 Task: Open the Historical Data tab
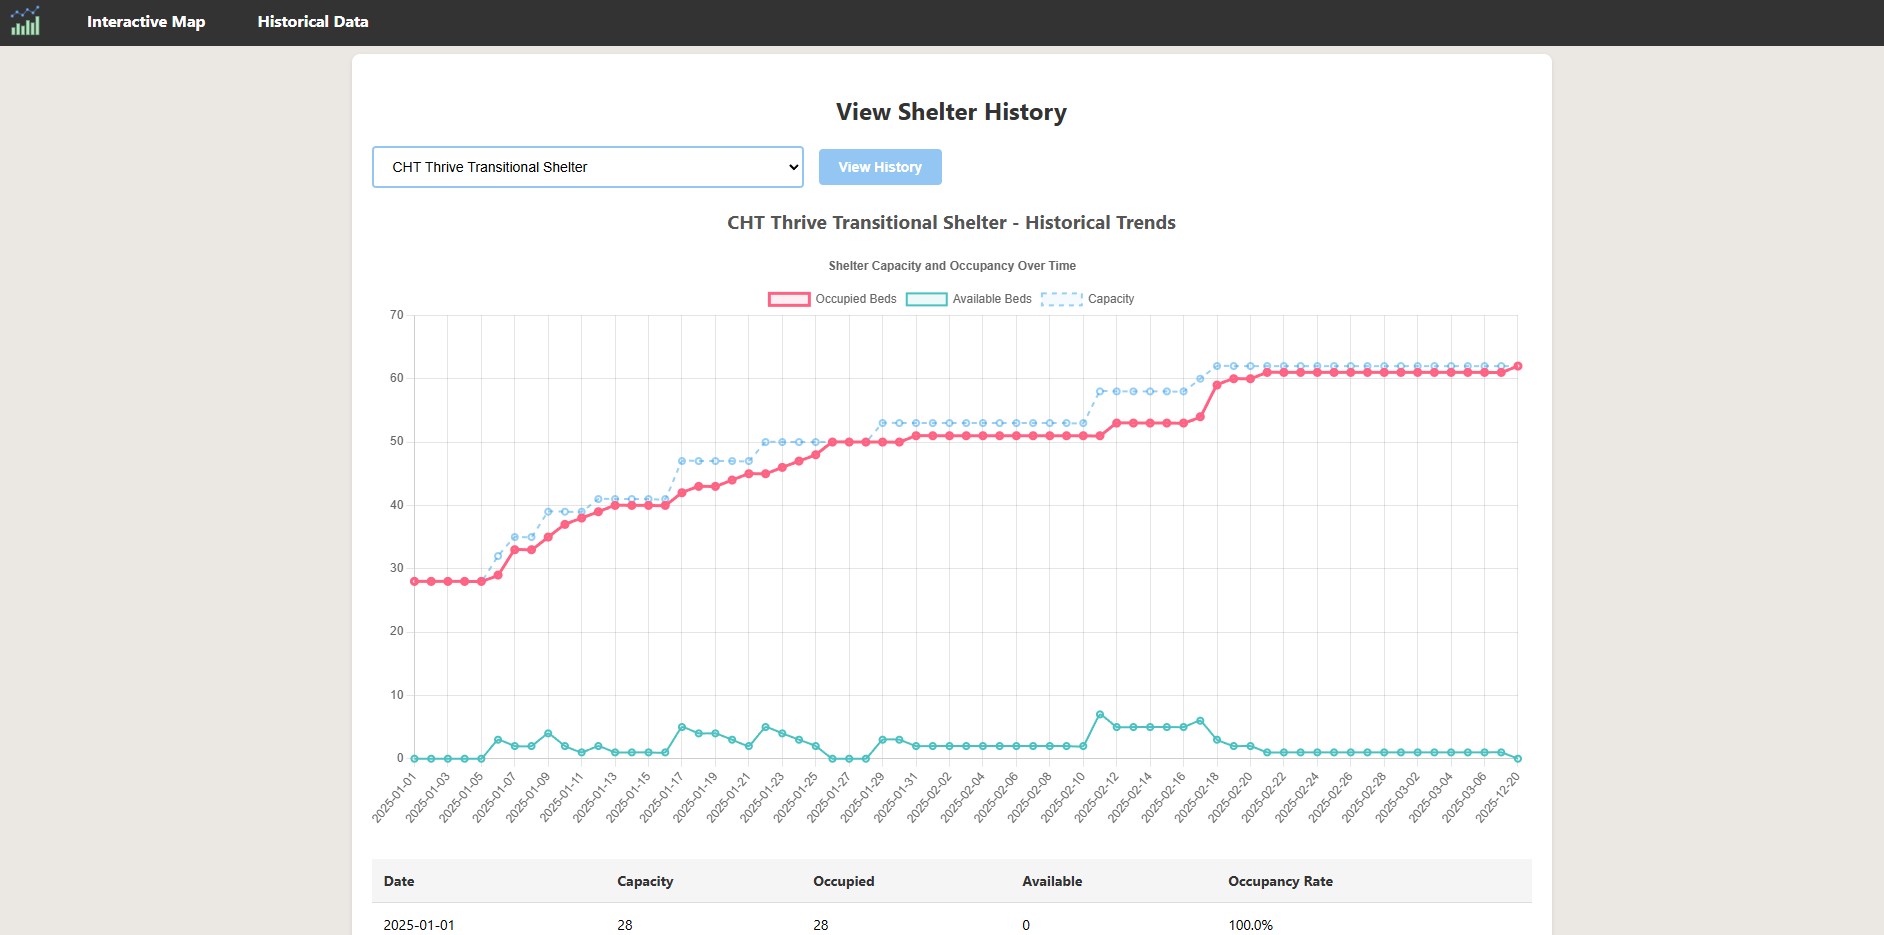click(x=313, y=21)
